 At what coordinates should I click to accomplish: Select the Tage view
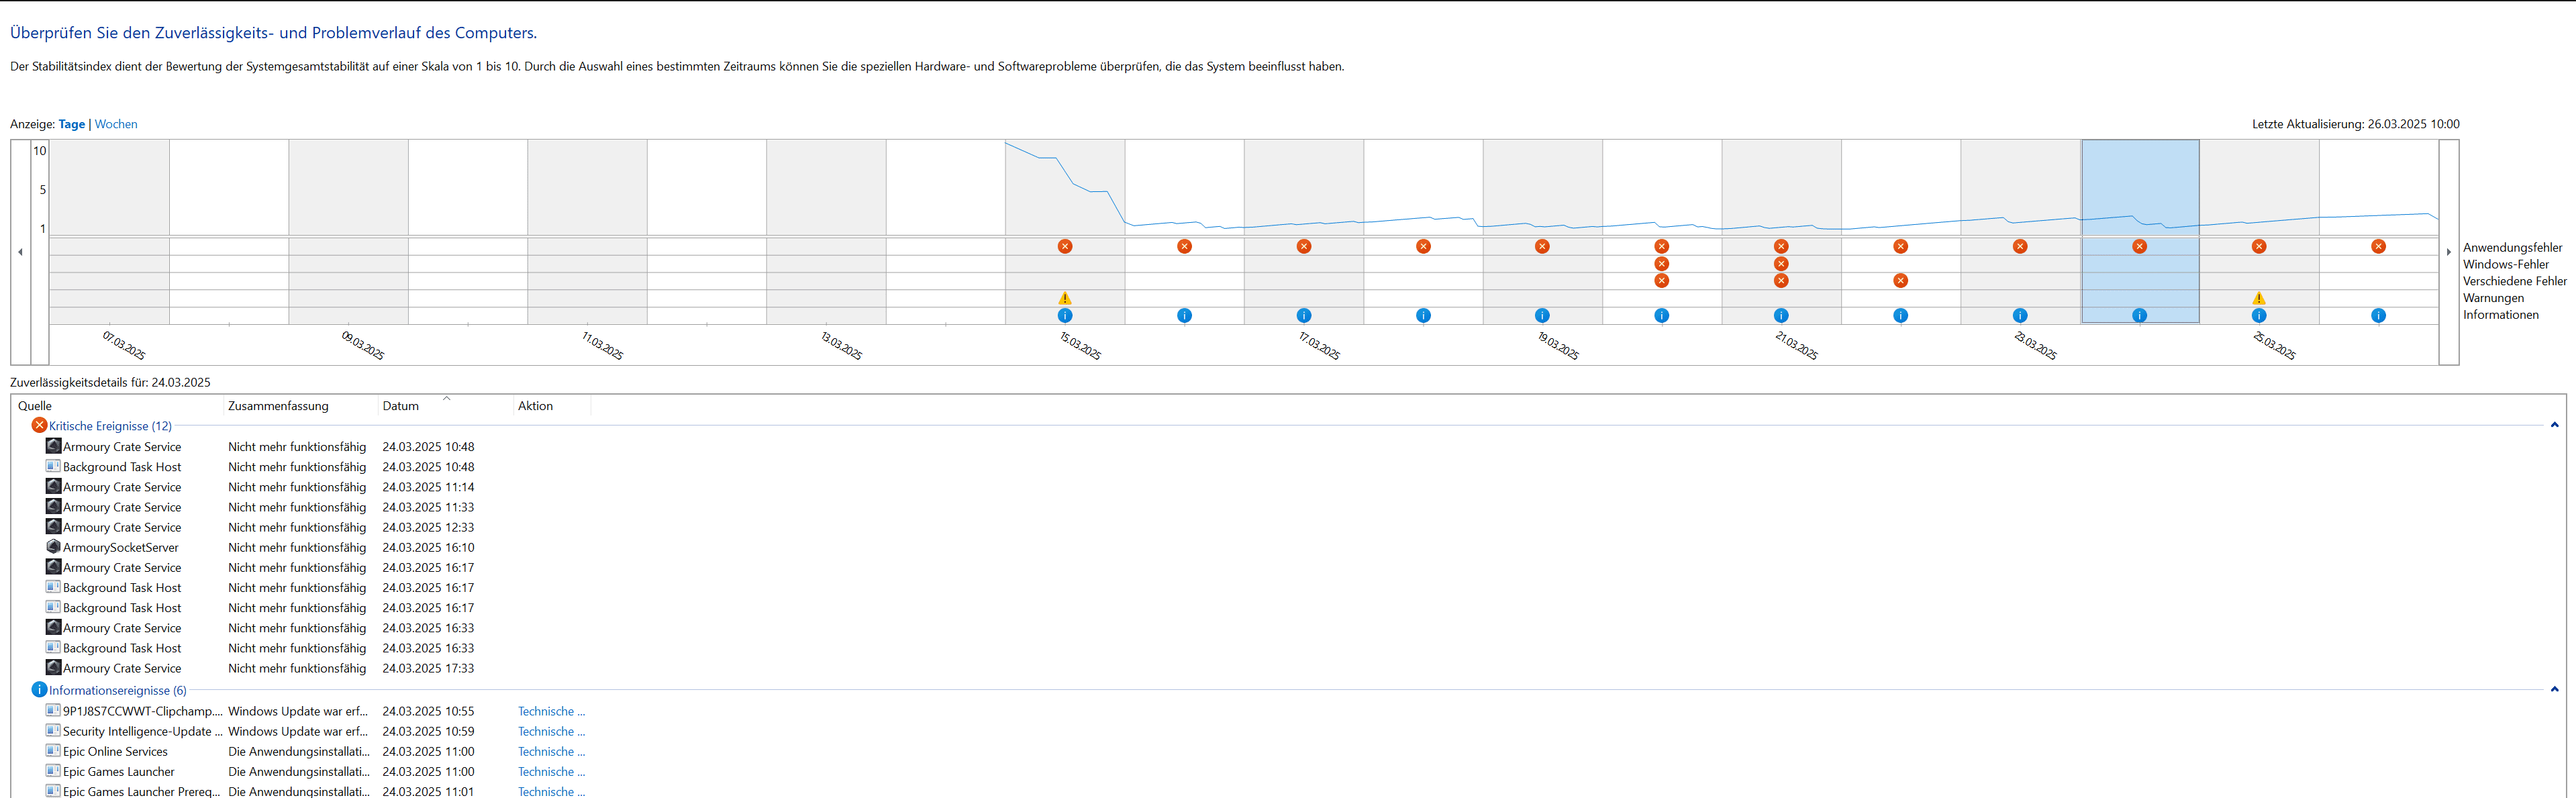click(x=72, y=124)
